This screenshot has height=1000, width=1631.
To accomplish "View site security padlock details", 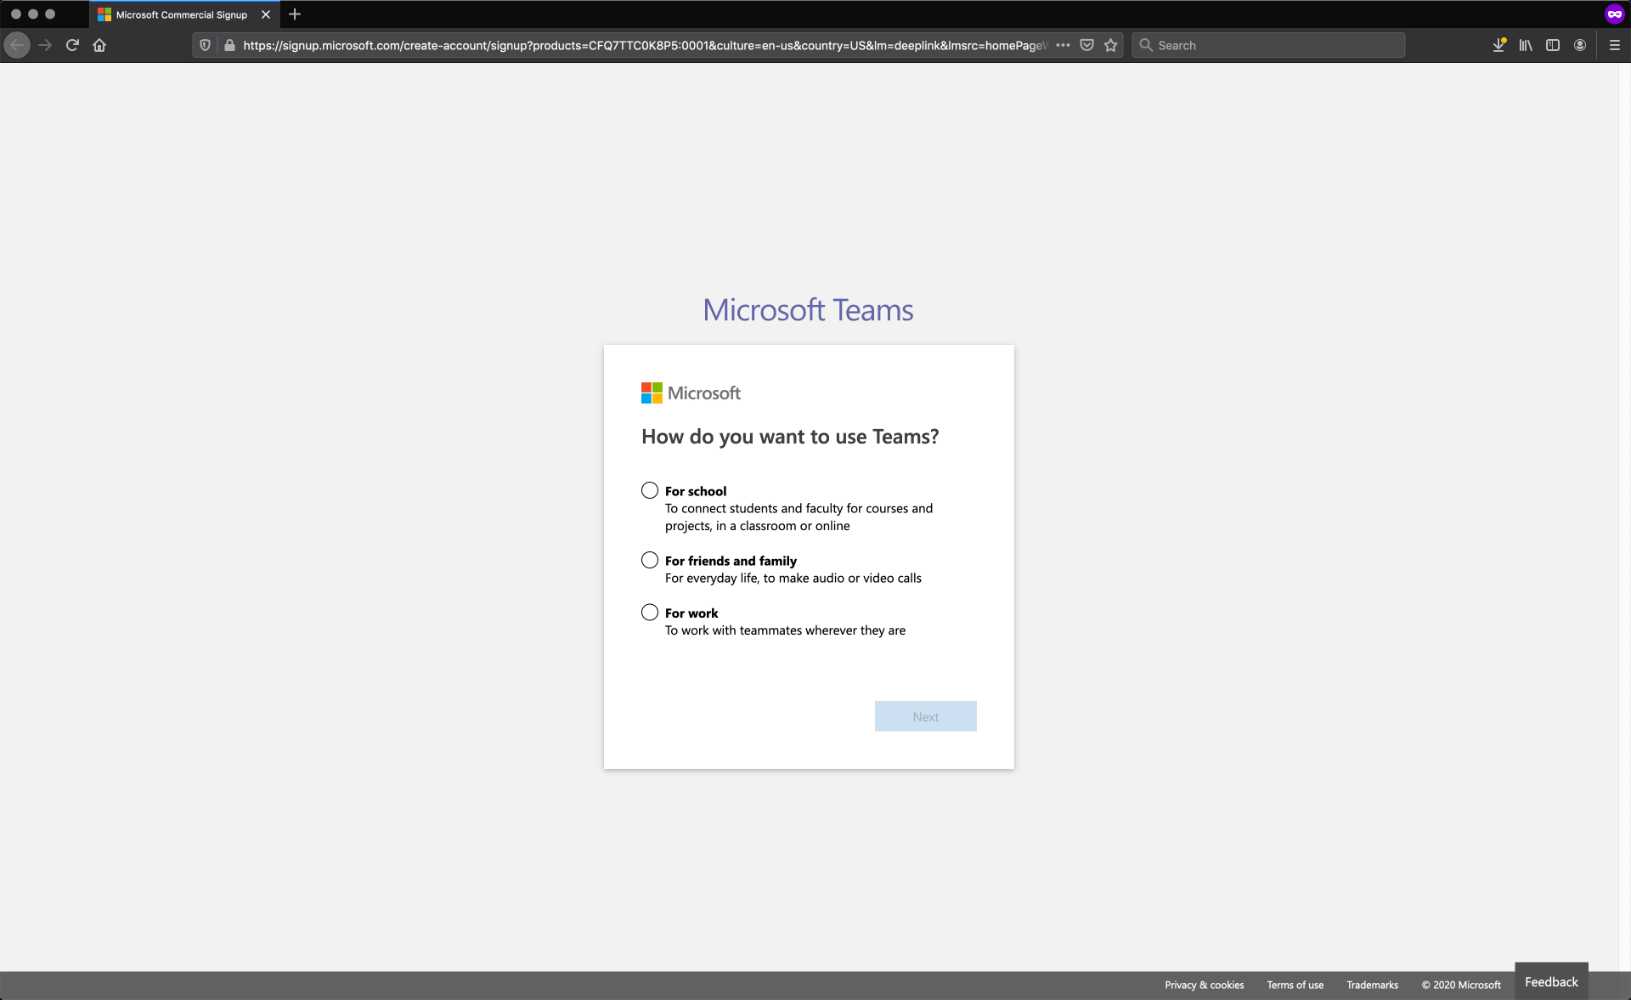I will coord(229,45).
